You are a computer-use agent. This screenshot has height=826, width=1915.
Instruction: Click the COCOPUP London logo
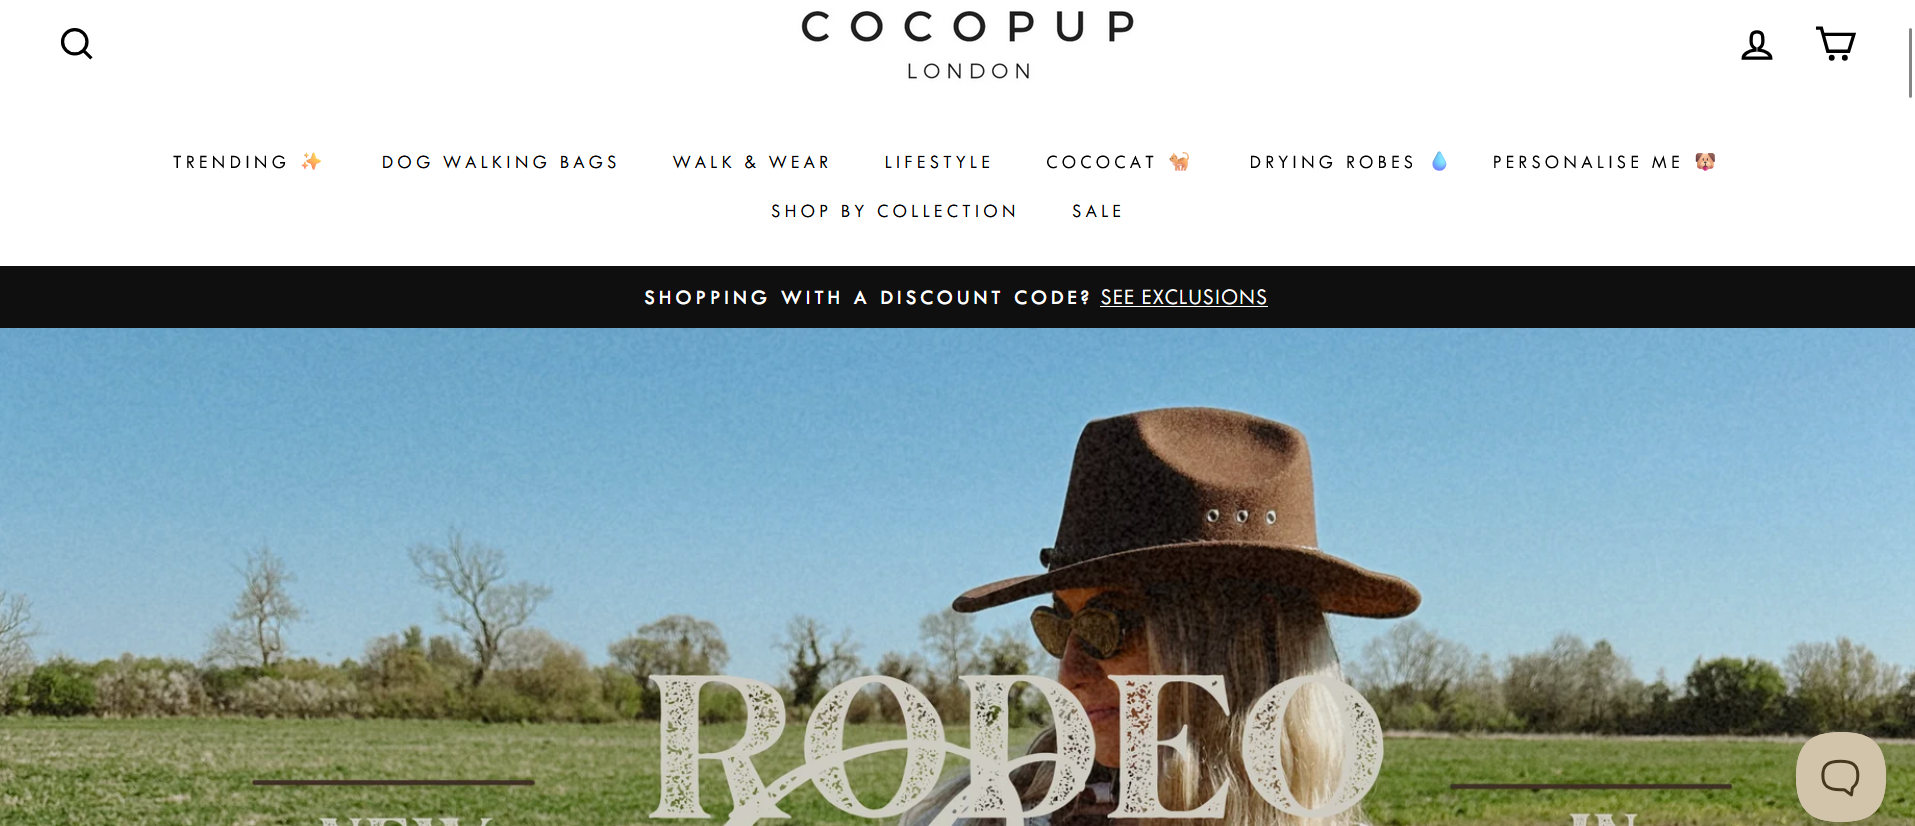968,44
